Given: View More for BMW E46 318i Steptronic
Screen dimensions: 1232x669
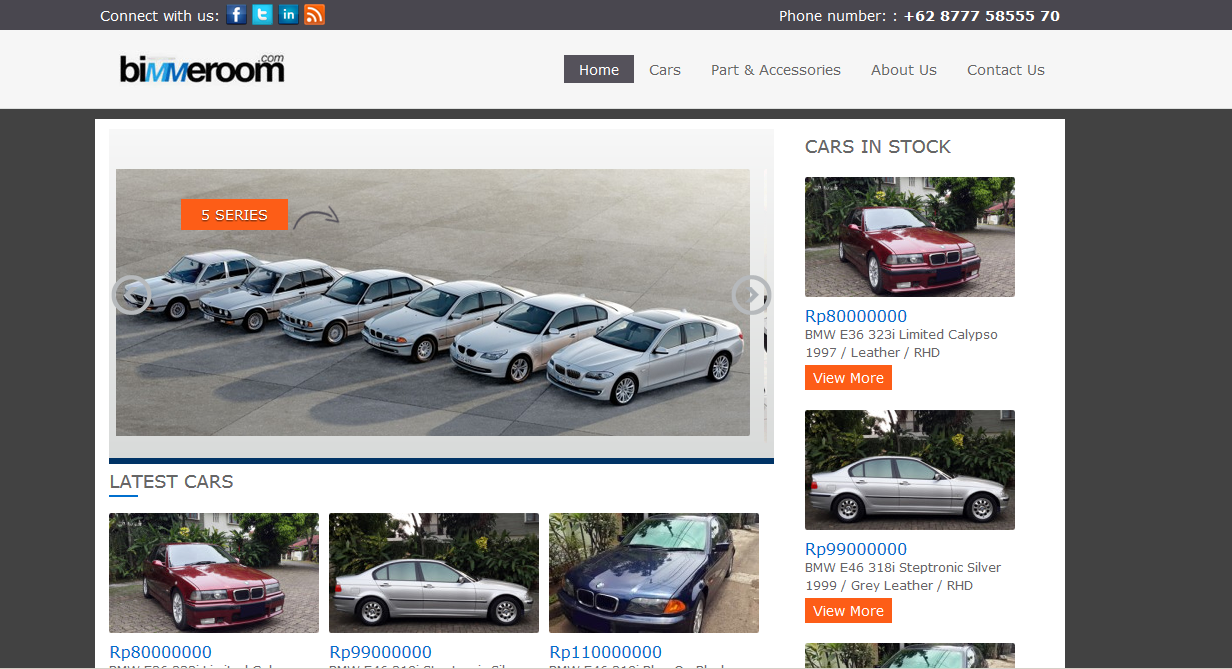Looking at the screenshot, I should pos(848,611).
